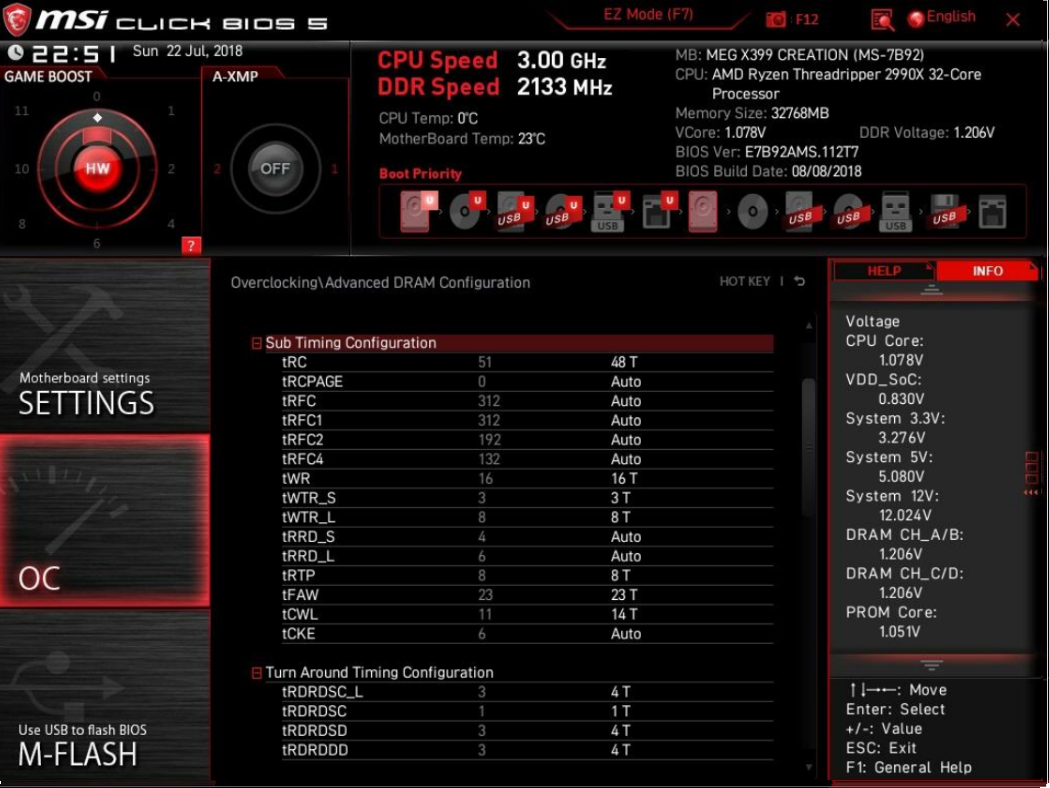Collapse the Turn Around Timing Configuration section

pos(256,673)
